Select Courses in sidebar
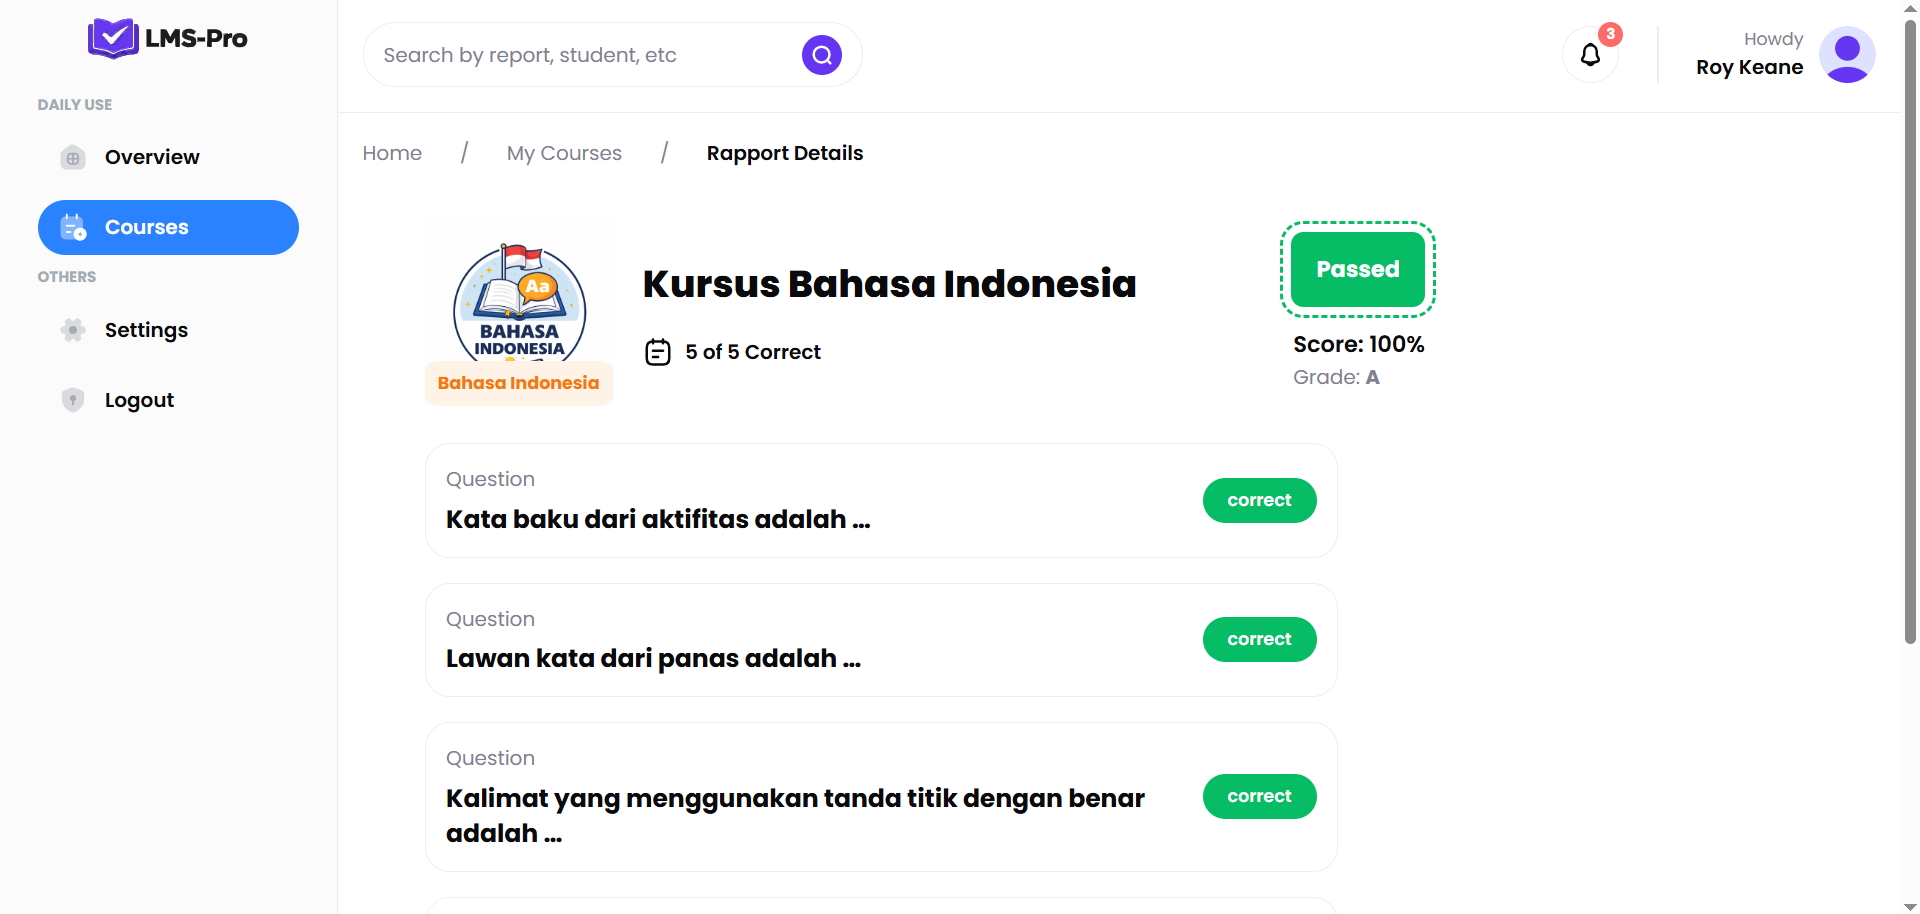This screenshot has width=1920, height=914. (168, 227)
